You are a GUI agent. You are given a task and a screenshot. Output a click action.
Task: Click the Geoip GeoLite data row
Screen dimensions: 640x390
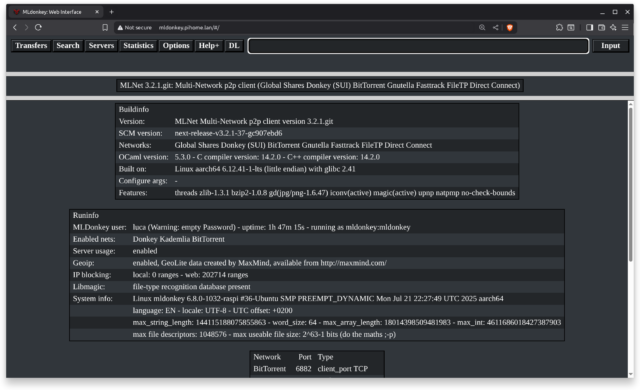pos(317,263)
